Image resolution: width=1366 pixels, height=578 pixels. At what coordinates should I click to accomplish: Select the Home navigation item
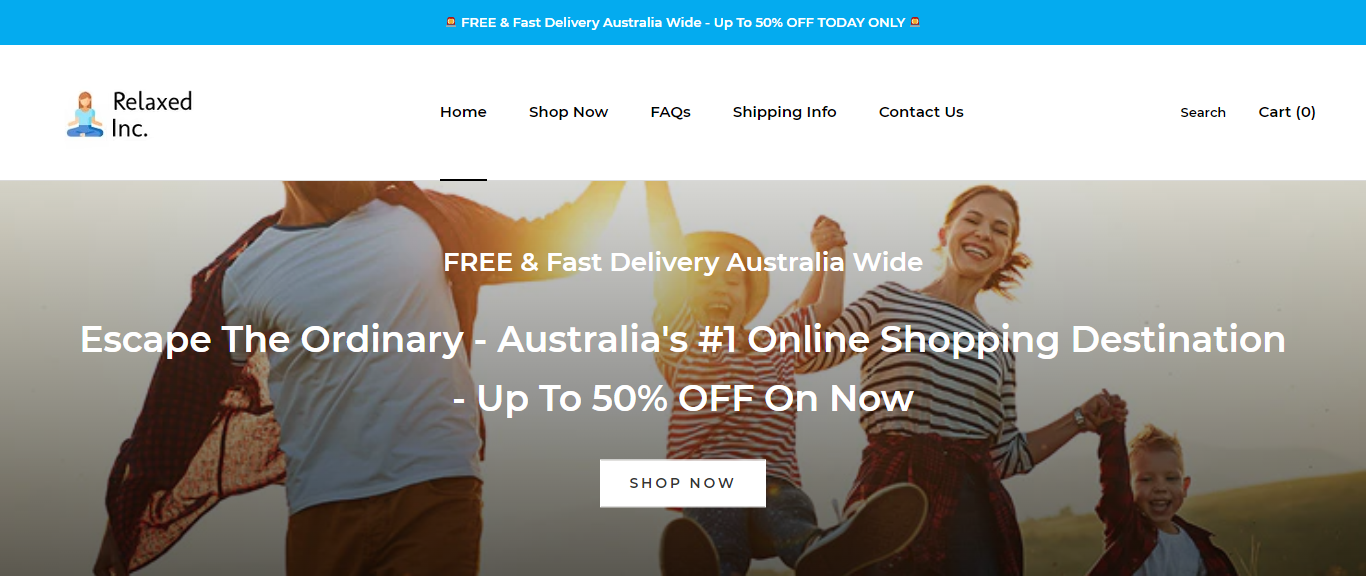pyautogui.click(x=463, y=112)
